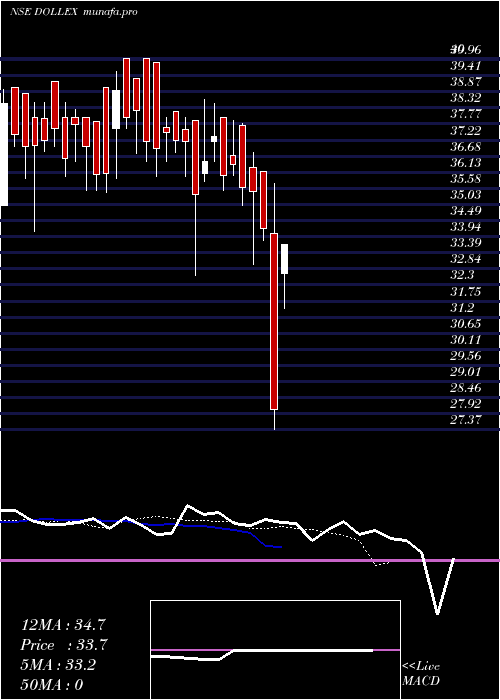Click the tallest red candlestick body
This screenshot has height=700, width=500.
click(x=274, y=321)
